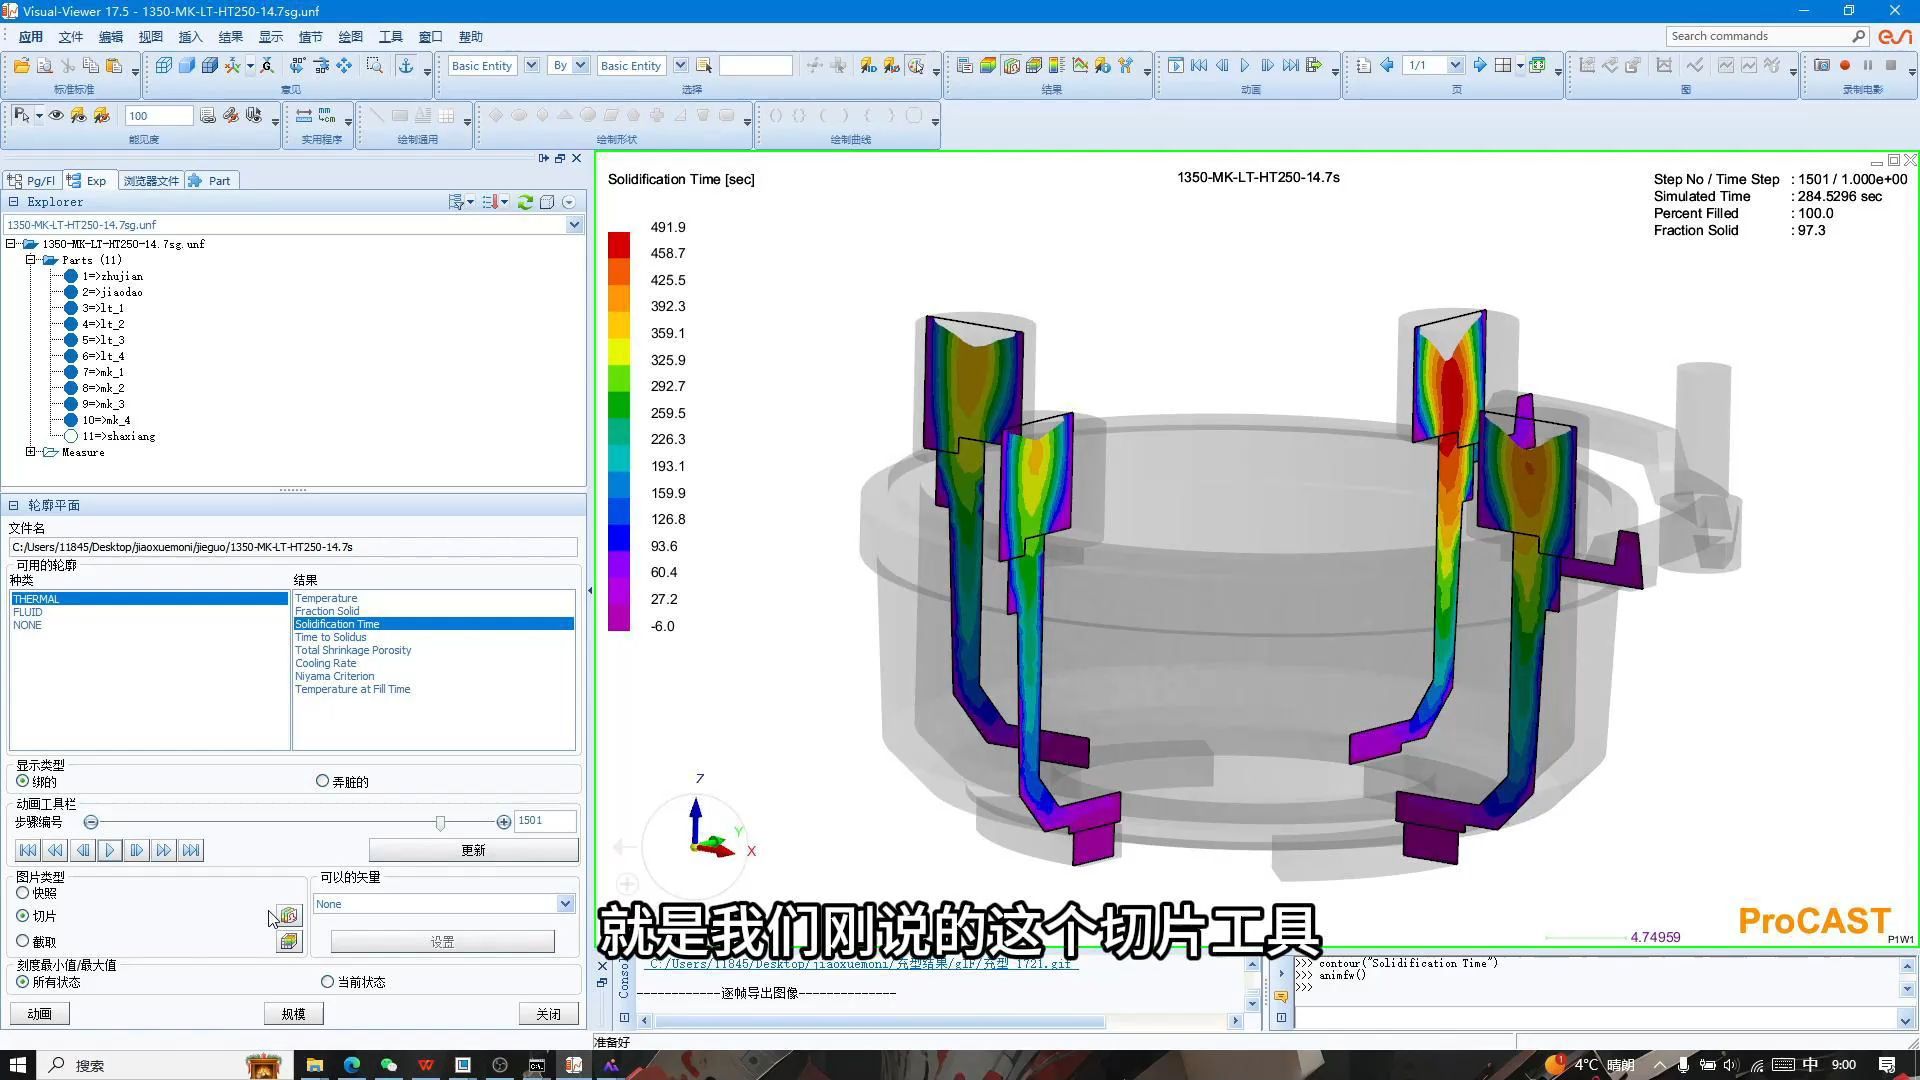Click the eye visibility icon in the toolbar
This screenshot has width=1920, height=1080.
(56, 116)
